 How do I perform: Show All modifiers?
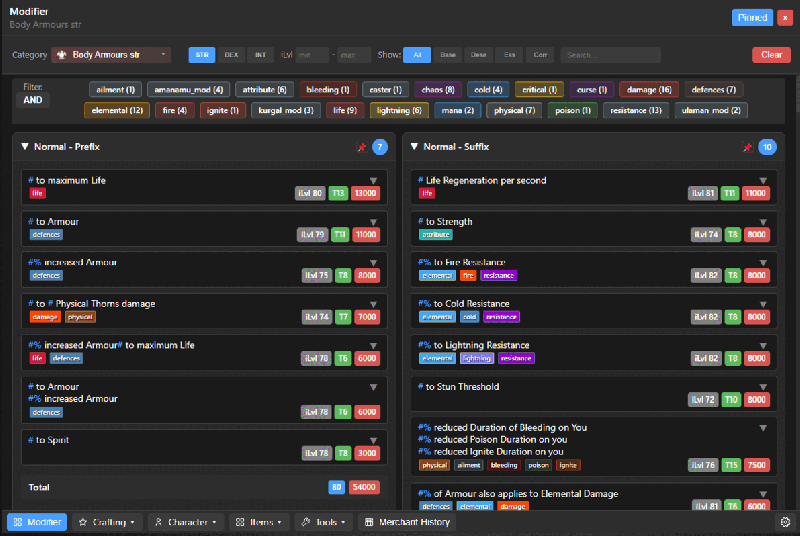(417, 55)
